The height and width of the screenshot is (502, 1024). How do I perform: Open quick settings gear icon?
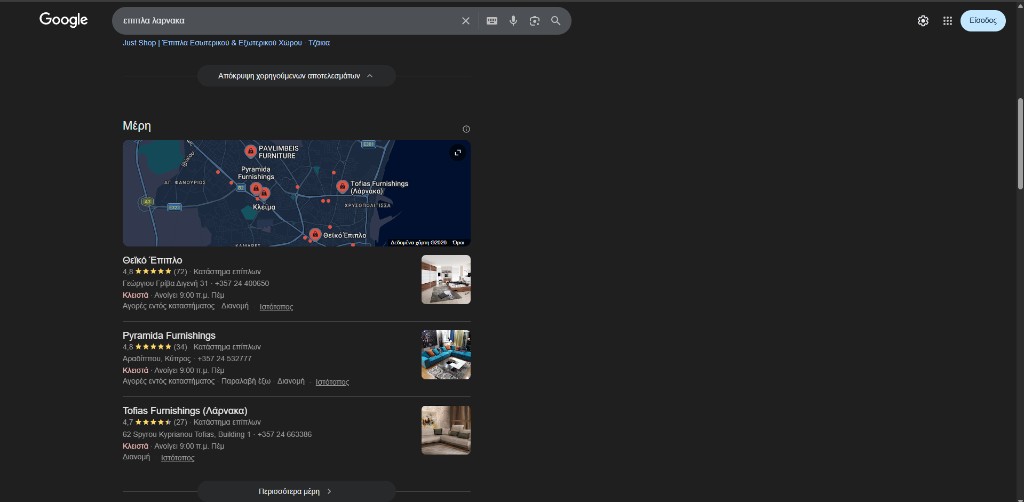[923, 21]
